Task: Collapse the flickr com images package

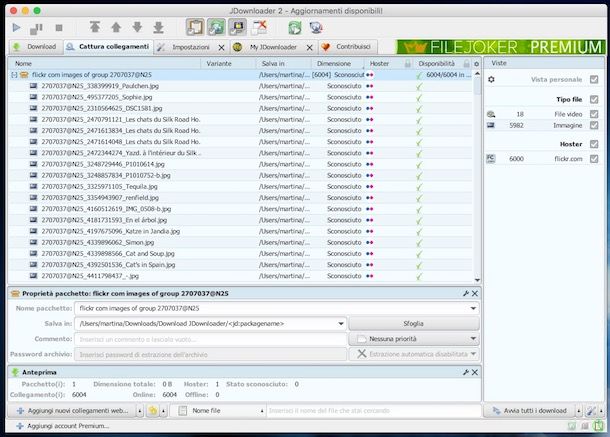Action: pyautogui.click(x=14, y=75)
